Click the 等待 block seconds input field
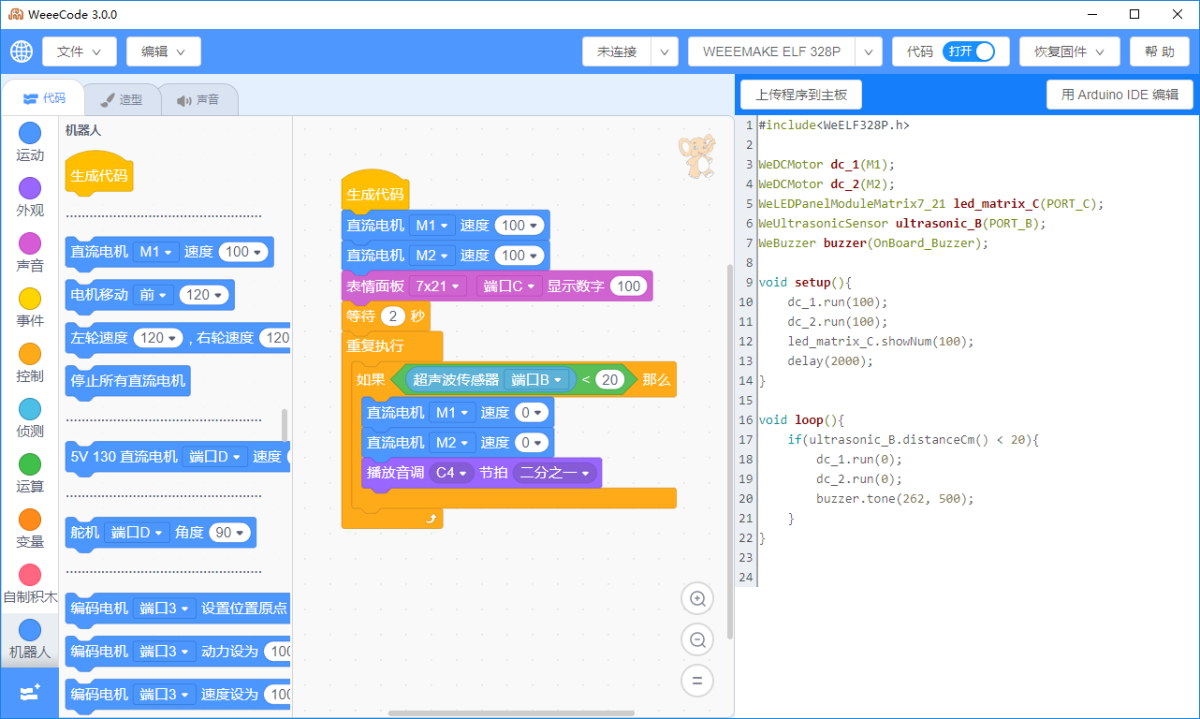 point(392,317)
